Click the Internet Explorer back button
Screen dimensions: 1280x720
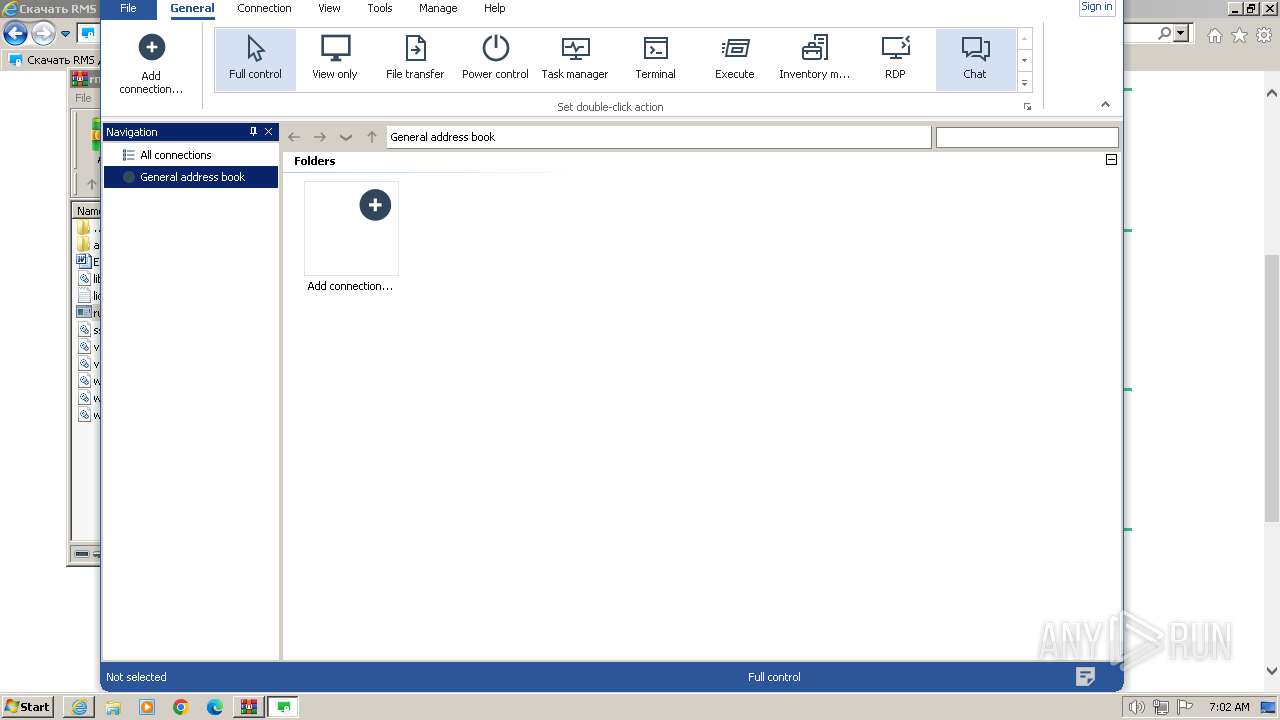15,33
